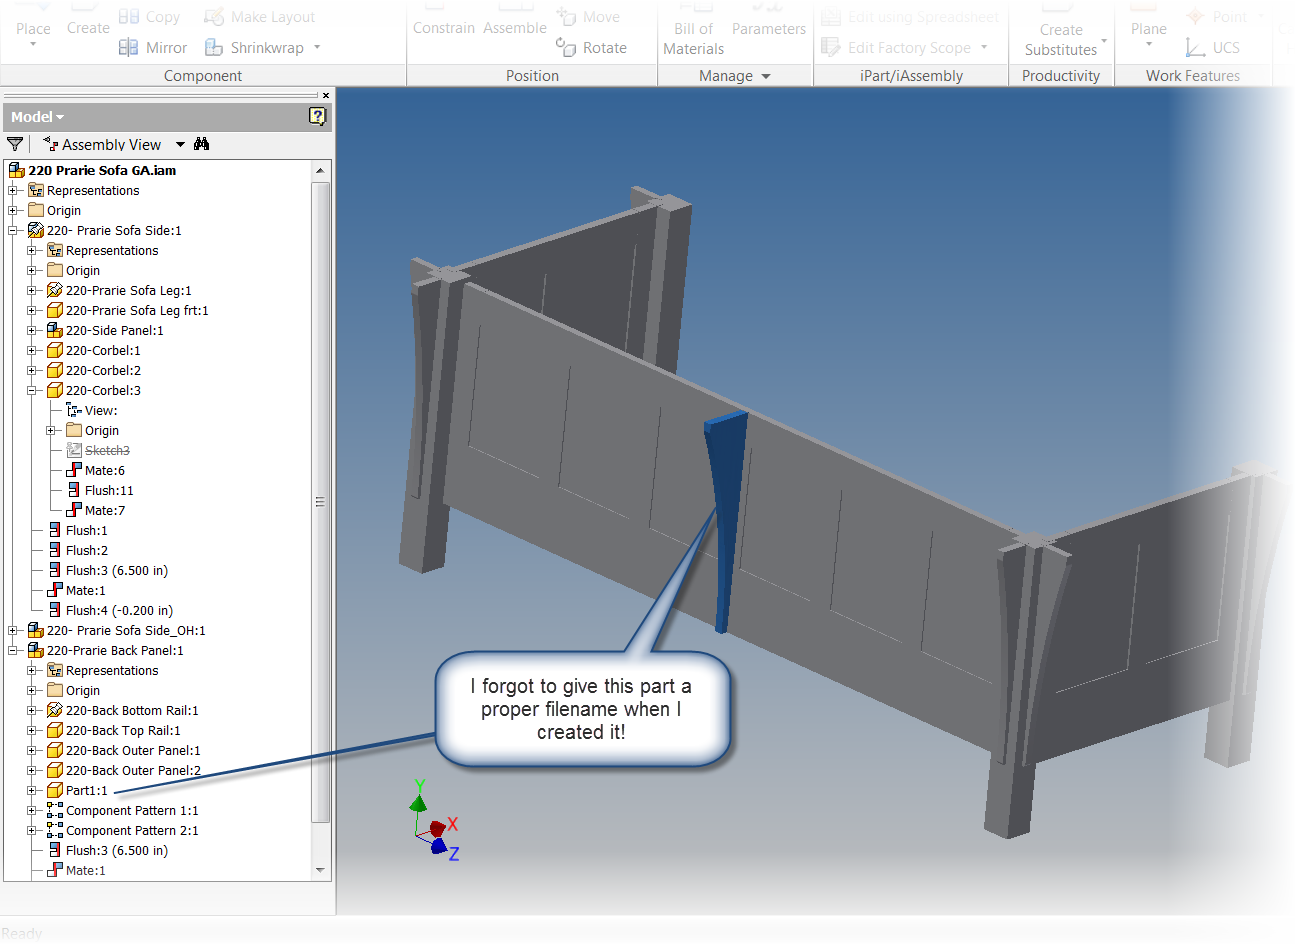Viewport: 1296px width, 945px height.
Task: Click the 220-Corbel:1 part icon
Action: click(55, 350)
